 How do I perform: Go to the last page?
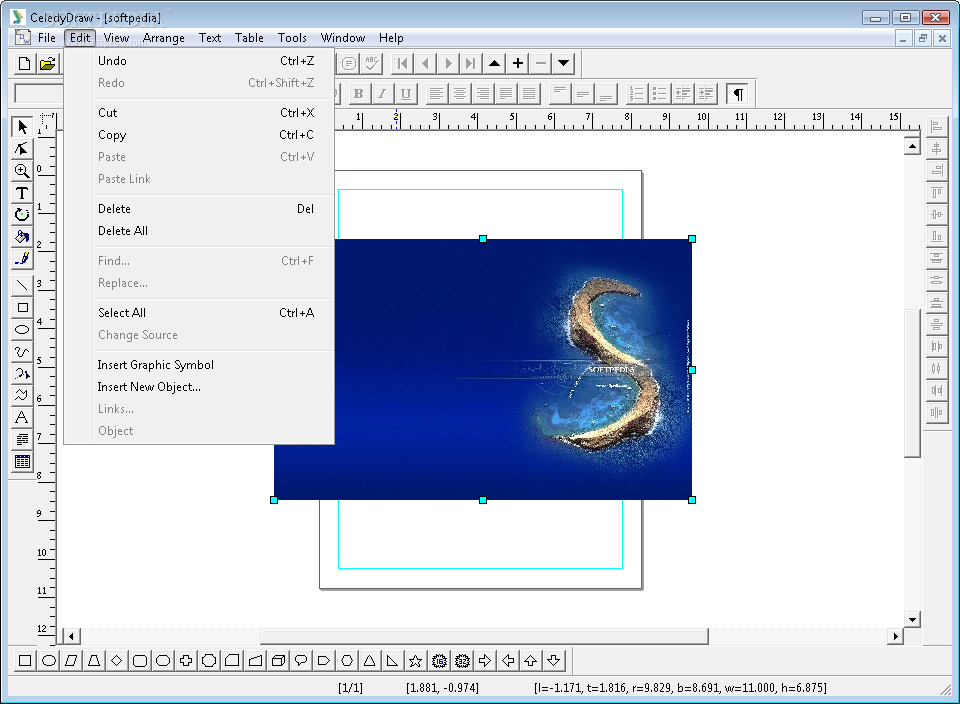tap(471, 63)
